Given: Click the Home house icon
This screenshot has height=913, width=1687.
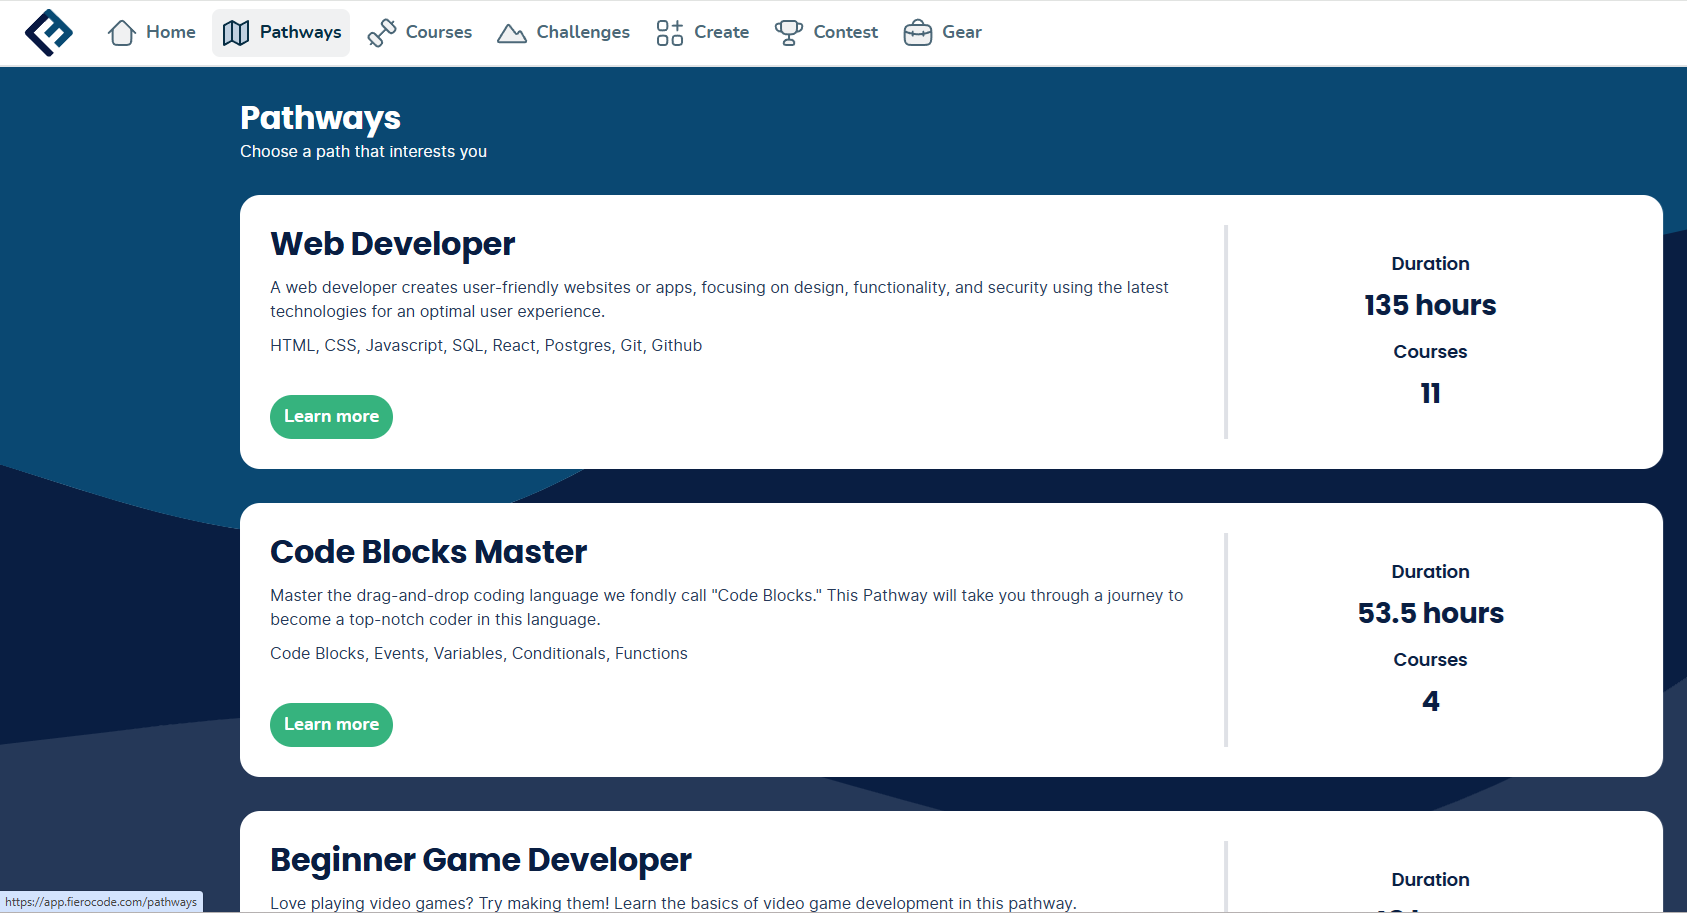Looking at the screenshot, I should (x=122, y=33).
